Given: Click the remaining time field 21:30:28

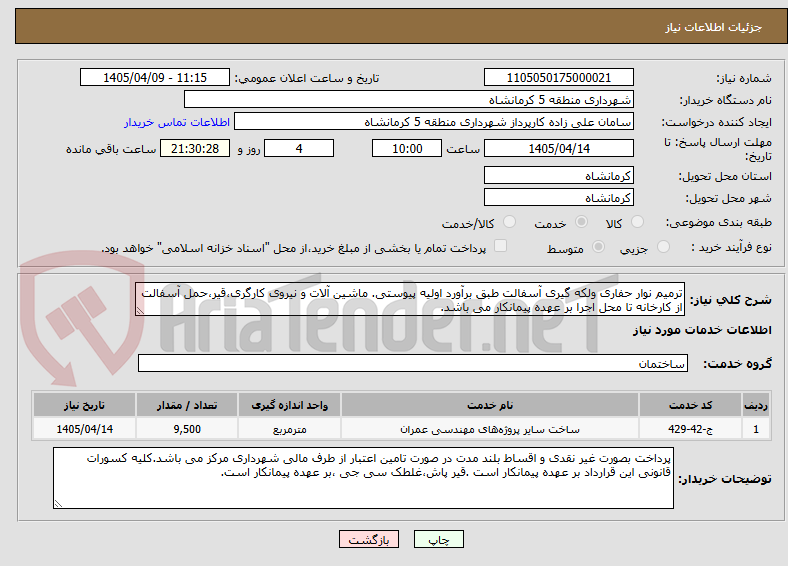Looking at the screenshot, I should [195, 148].
